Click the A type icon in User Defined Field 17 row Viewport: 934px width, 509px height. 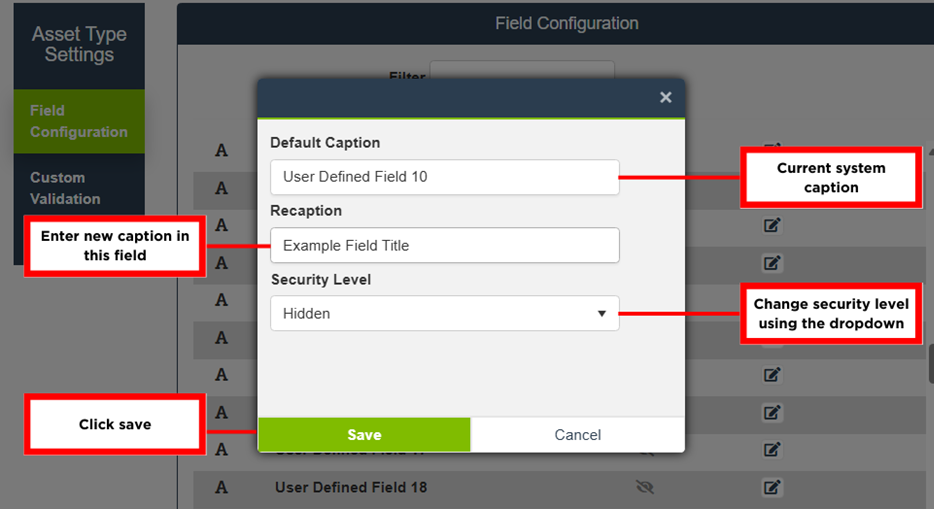(222, 450)
